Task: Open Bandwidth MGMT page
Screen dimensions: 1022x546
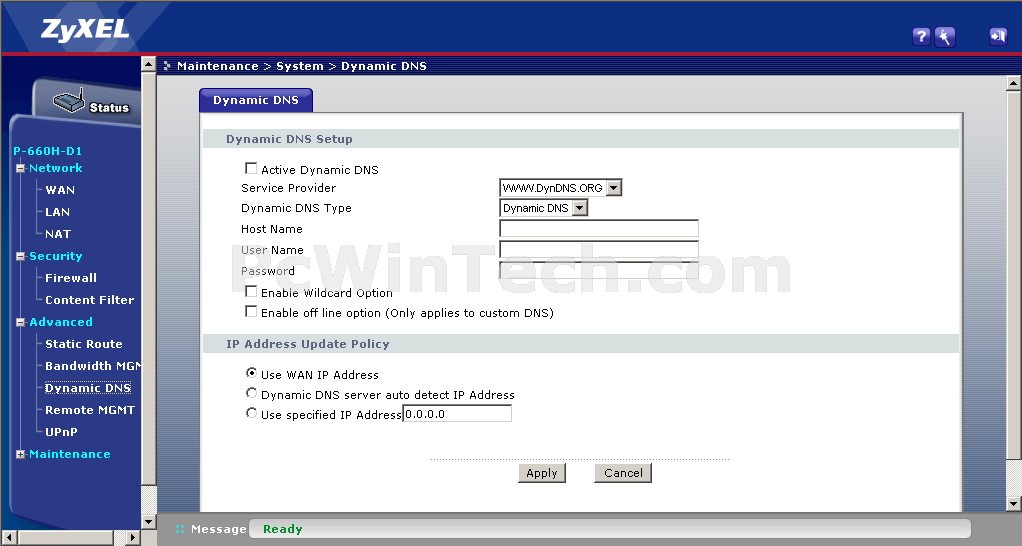Action: tap(93, 366)
